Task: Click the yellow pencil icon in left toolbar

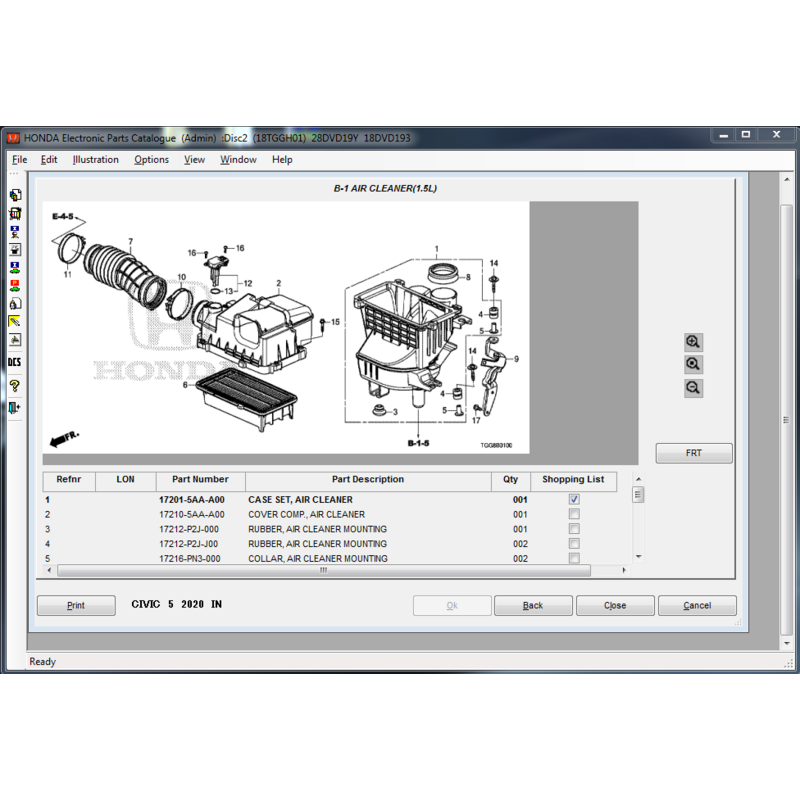Action: tap(15, 321)
